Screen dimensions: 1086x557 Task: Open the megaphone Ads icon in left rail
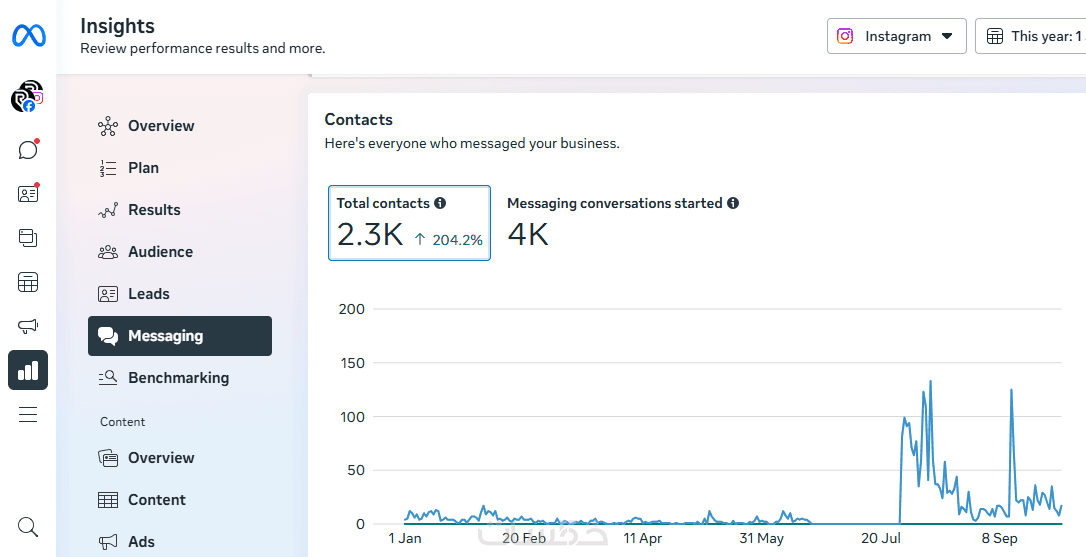[28, 326]
